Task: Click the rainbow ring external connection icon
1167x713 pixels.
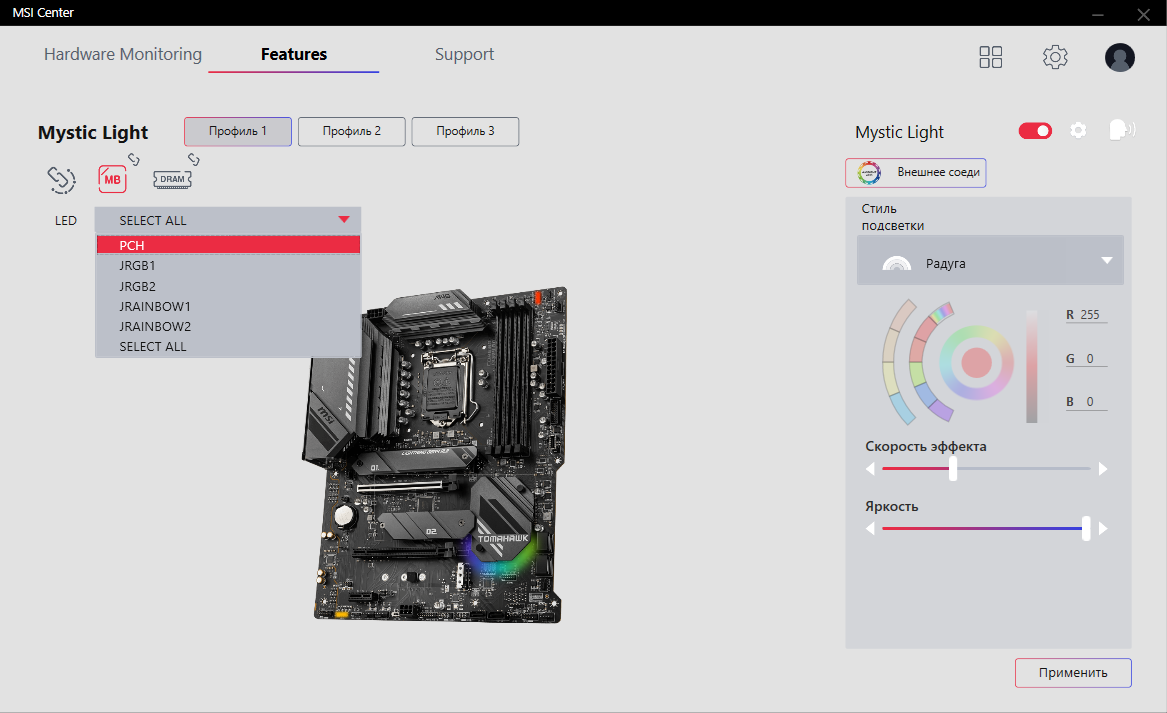Action: click(x=869, y=173)
